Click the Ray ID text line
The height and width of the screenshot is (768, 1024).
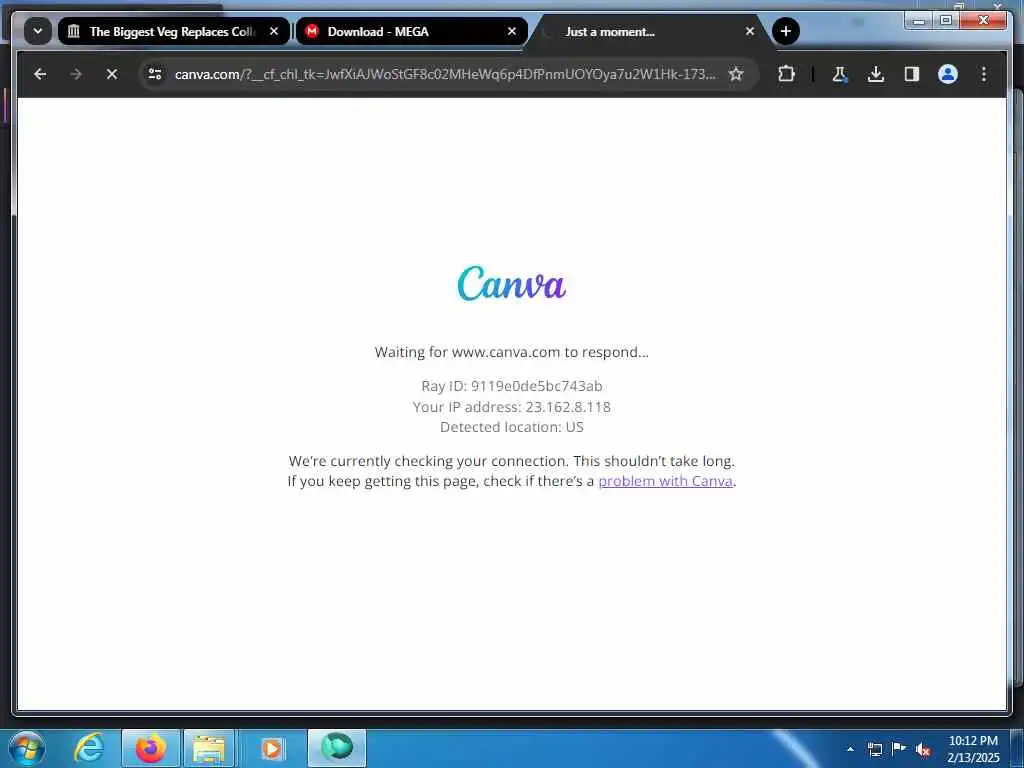point(511,386)
